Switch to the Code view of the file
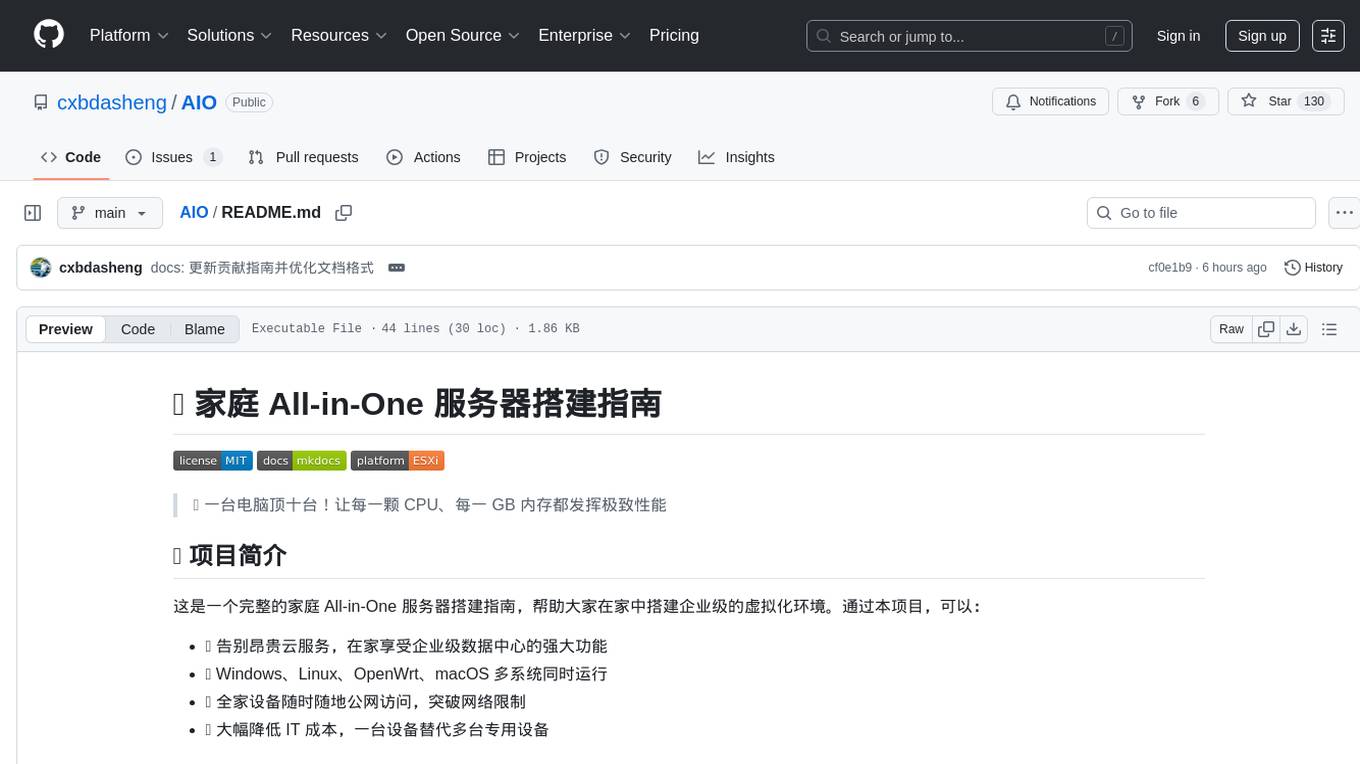Image resolution: width=1360 pixels, height=764 pixels. [x=138, y=329]
